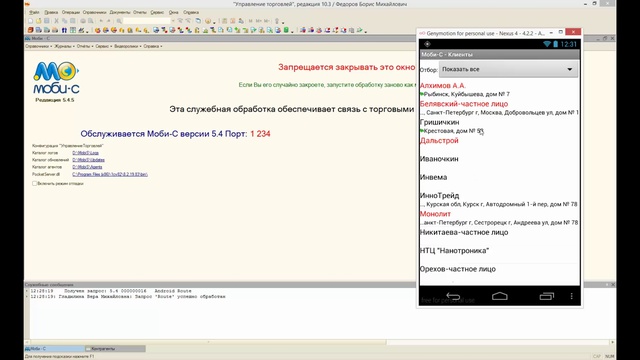
Task: Click the Save toolbar icon
Action: click(47, 21)
